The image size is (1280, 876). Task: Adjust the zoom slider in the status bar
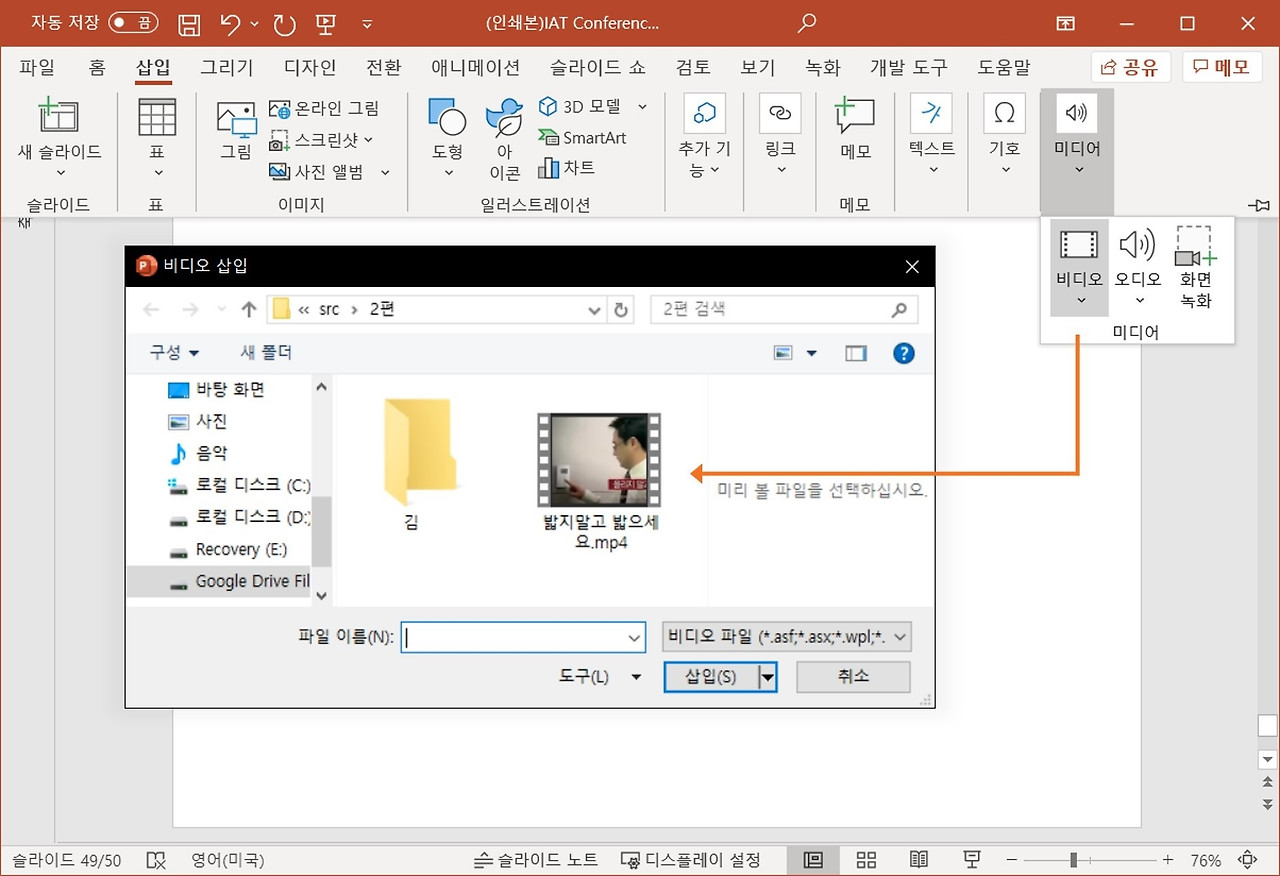click(x=1074, y=860)
